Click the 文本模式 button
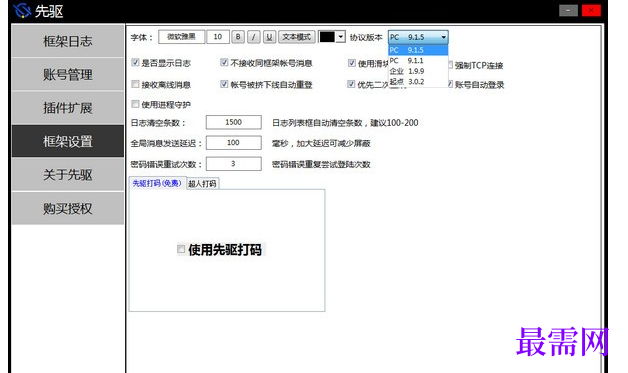The width and height of the screenshot is (628, 373). point(296,37)
